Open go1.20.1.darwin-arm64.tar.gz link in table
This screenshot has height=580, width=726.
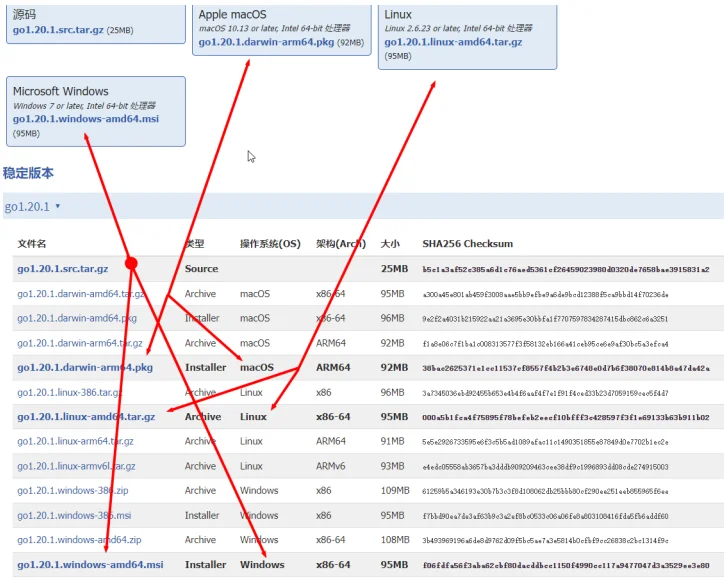pos(80,343)
